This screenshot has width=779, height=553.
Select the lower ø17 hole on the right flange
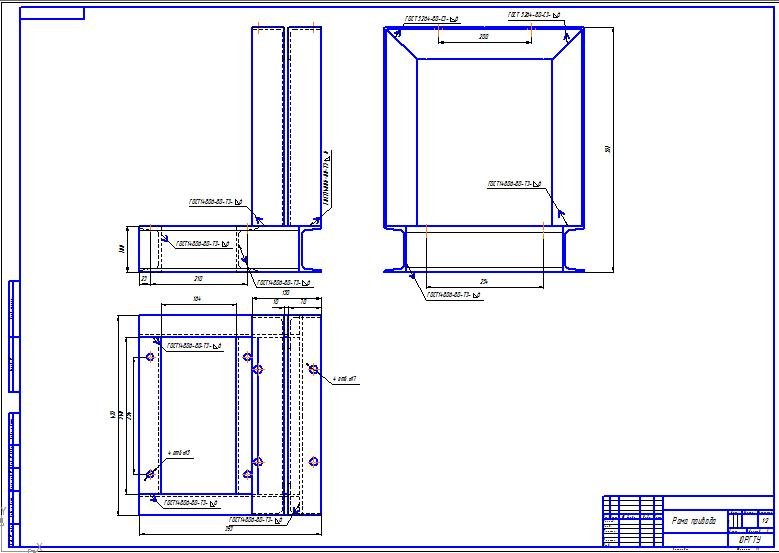tap(313, 461)
